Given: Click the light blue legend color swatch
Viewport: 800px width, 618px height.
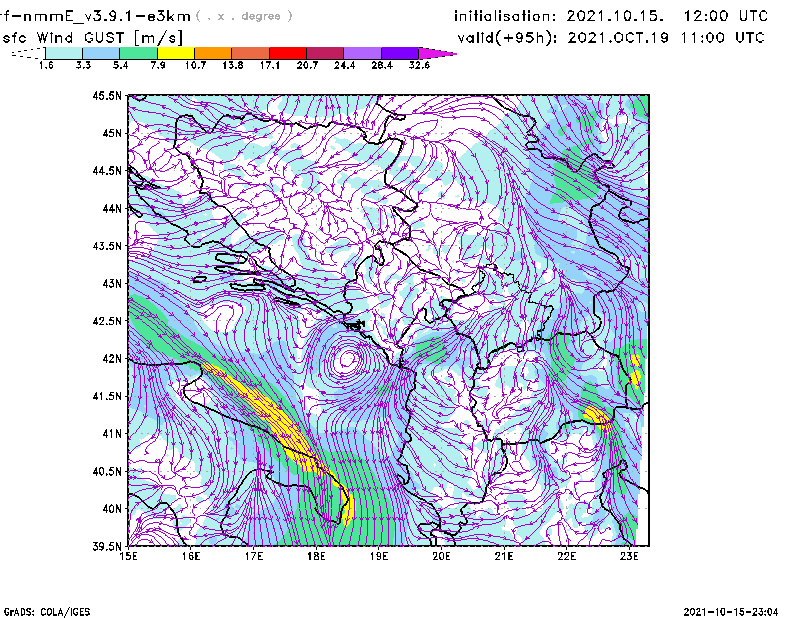Looking at the screenshot, I should [x=101, y=53].
